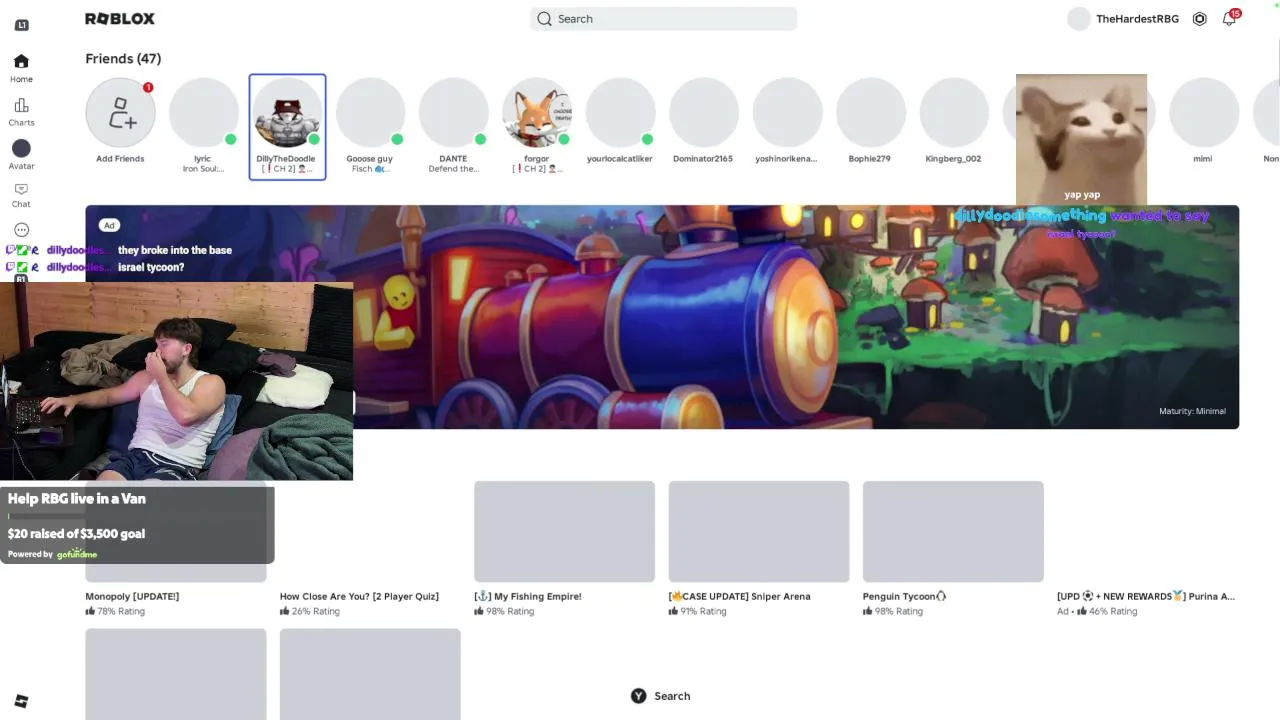
Task: Open DillyTheDoodle's friend avatar
Action: pyautogui.click(x=287, y=113)
